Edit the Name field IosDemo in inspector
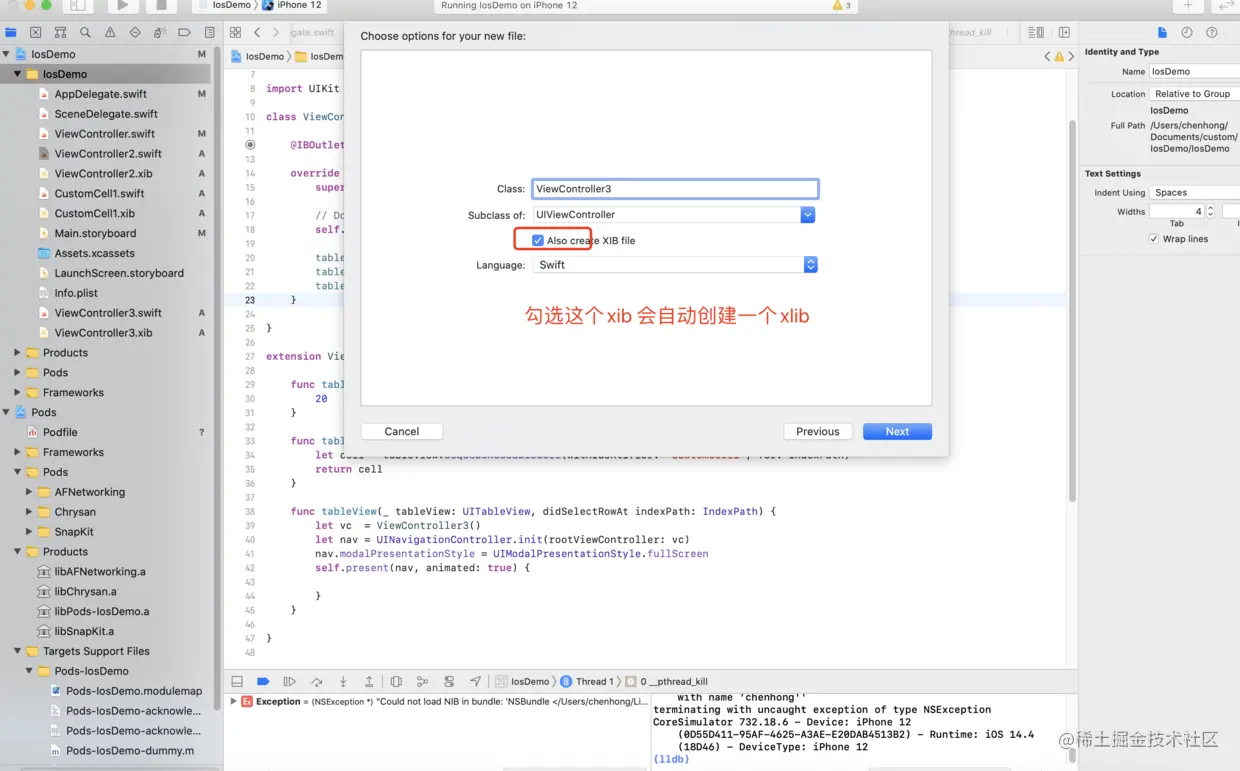 [1194, 72]
